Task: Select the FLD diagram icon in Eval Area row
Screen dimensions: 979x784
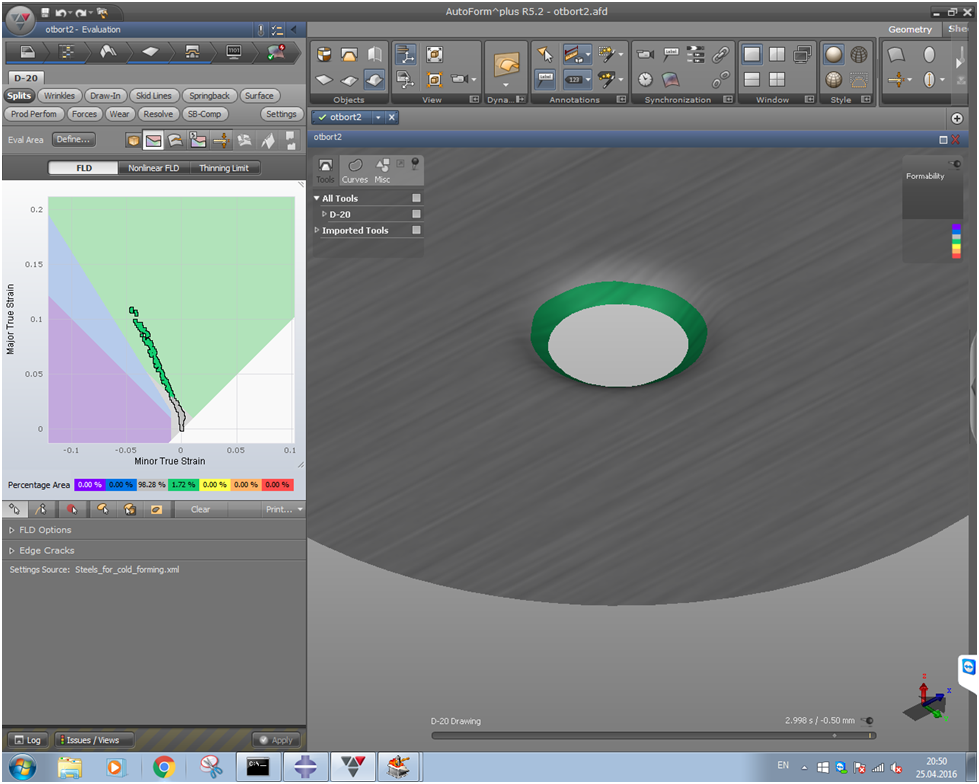Action: click(153, 140)
